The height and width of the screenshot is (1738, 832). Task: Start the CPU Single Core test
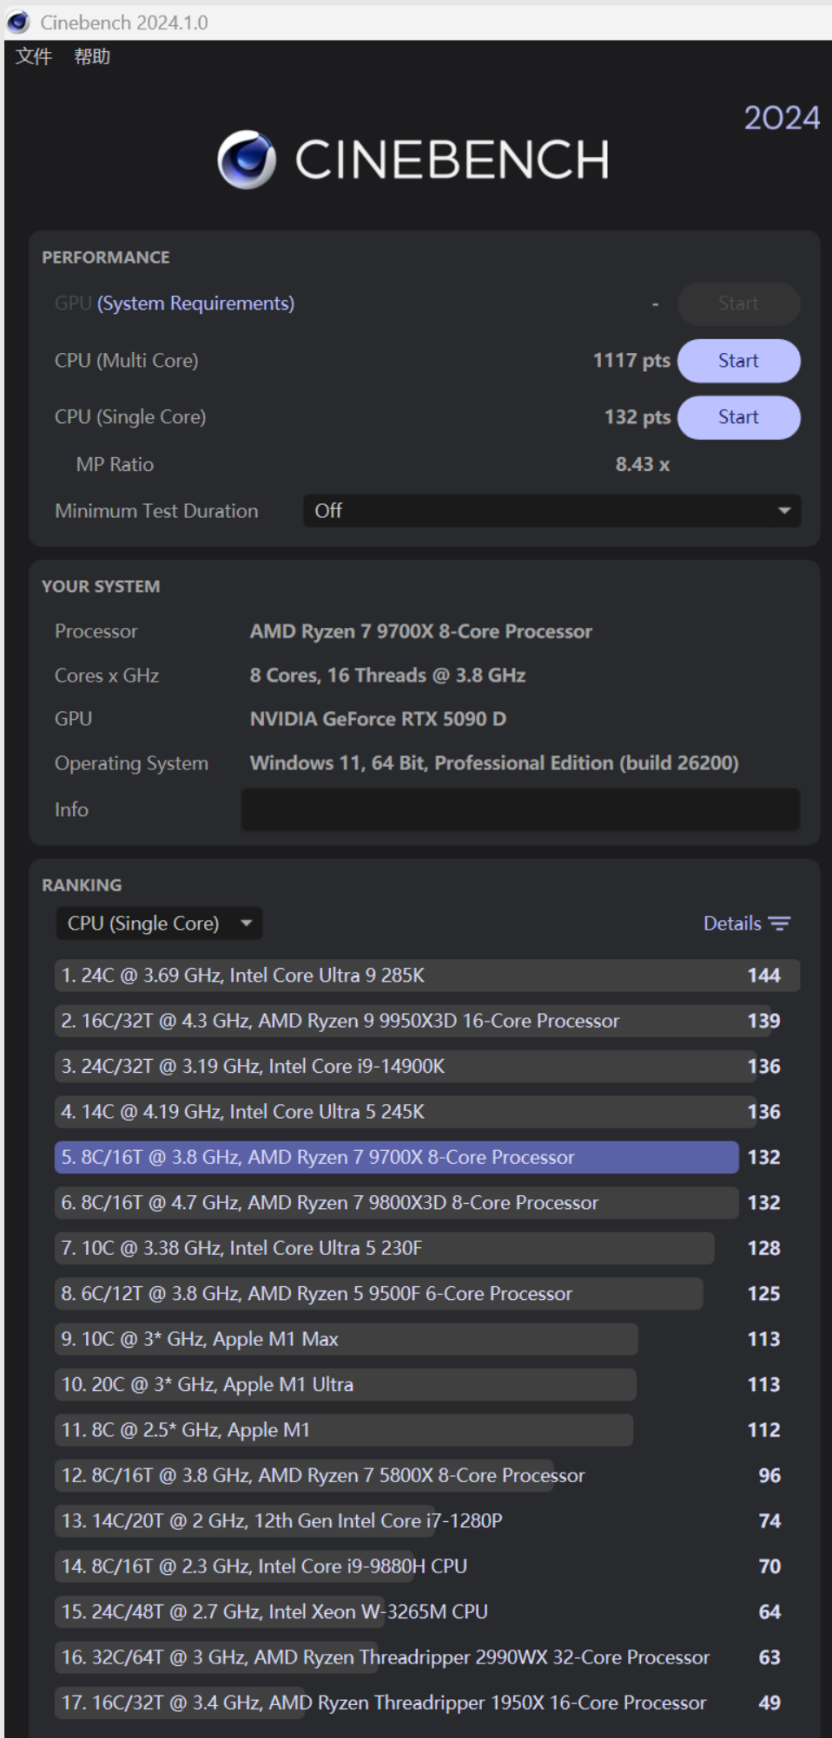[x=738, y=418]
